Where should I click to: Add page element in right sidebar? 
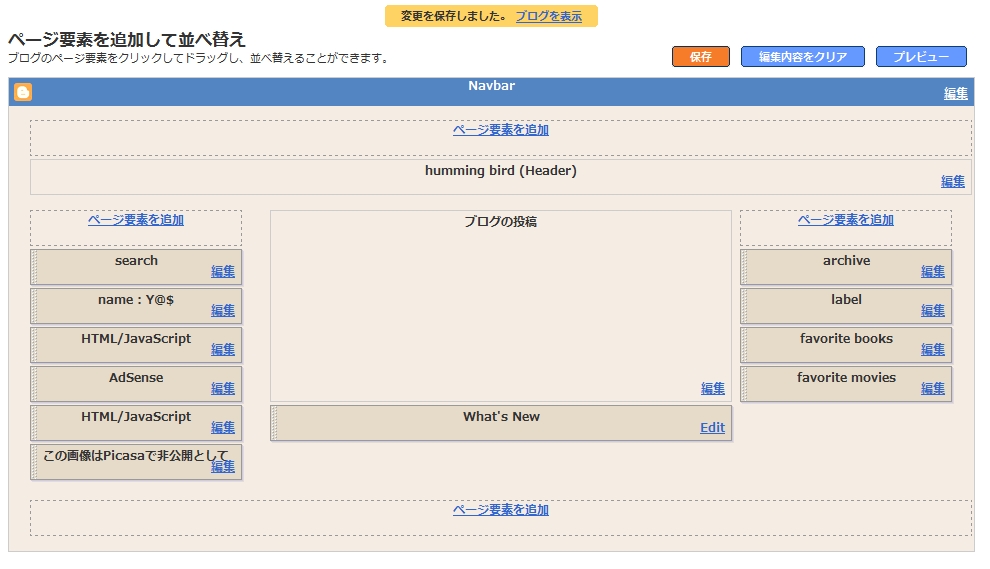pos(846,220)
